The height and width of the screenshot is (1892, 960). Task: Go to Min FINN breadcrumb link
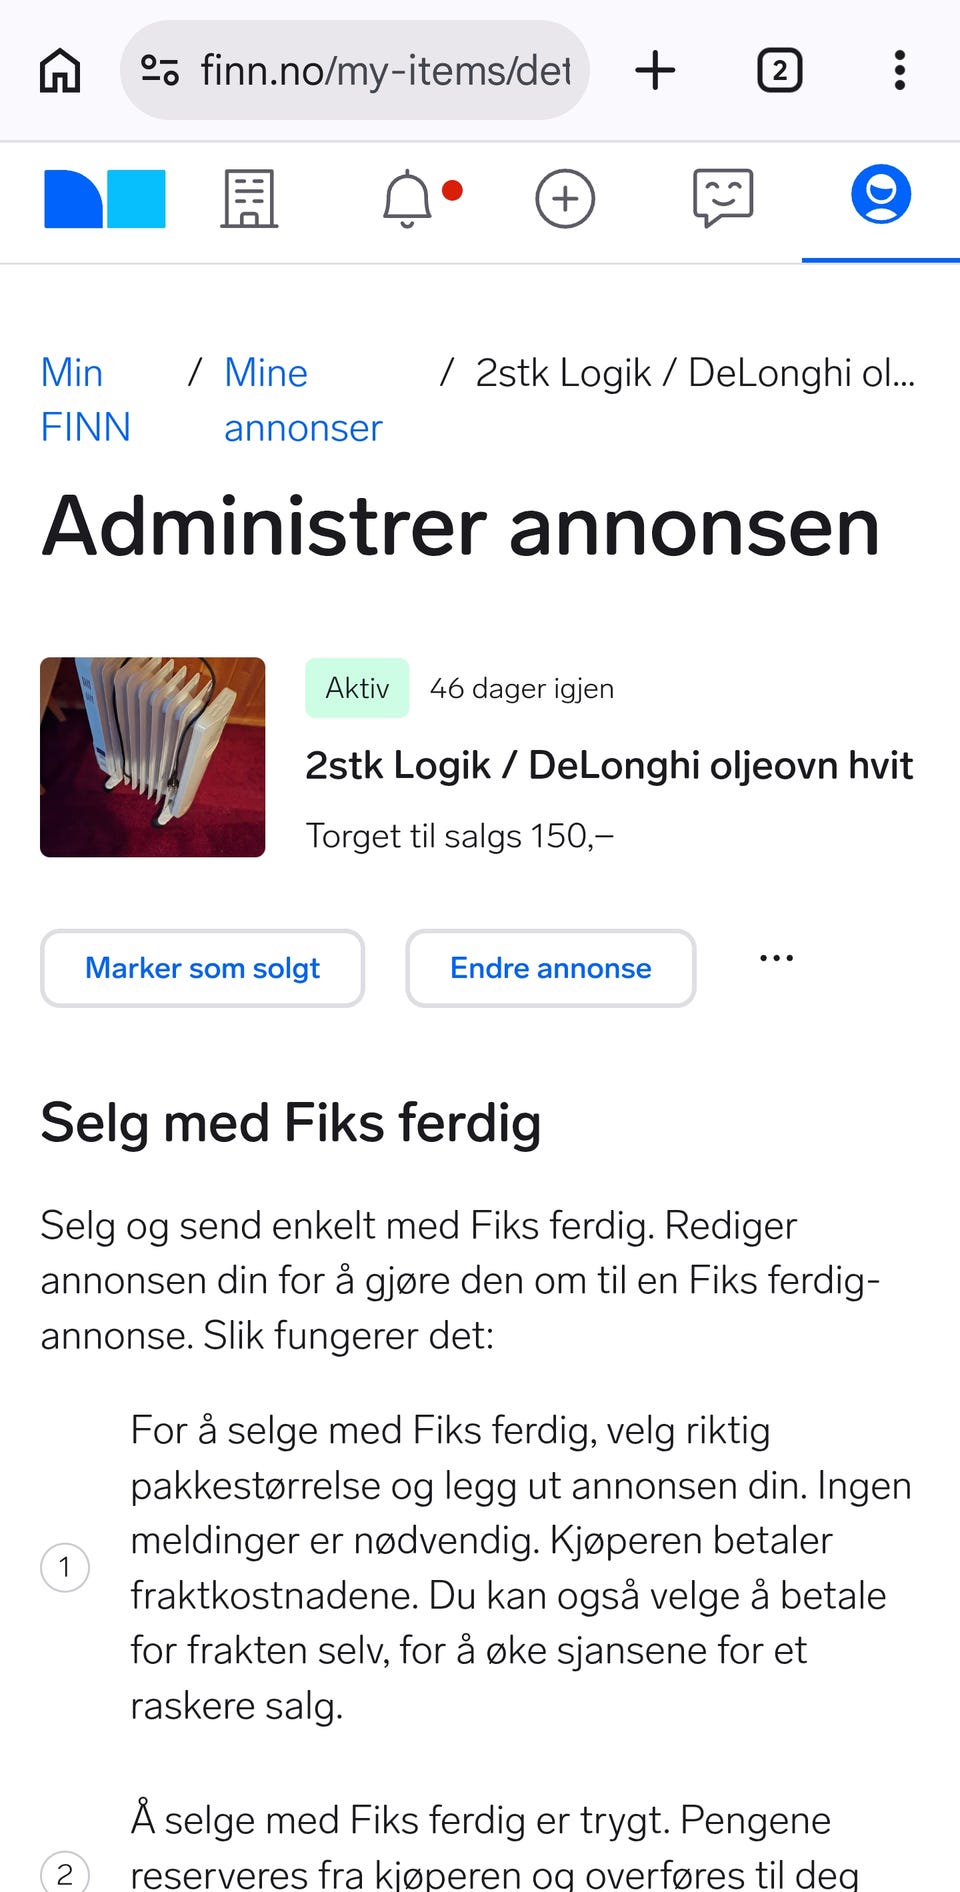(x=84, y=400)
